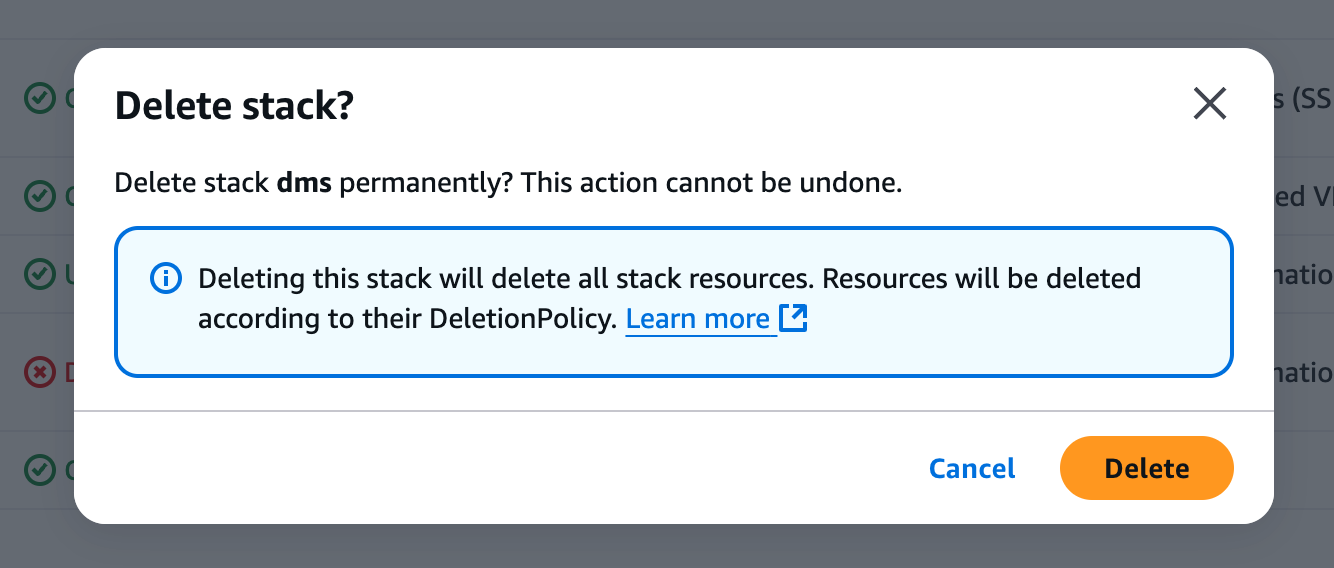Click the dimmed "natio" text beside info box
The width and height of the screenshot is (1334, 568).
[1304, 273]
